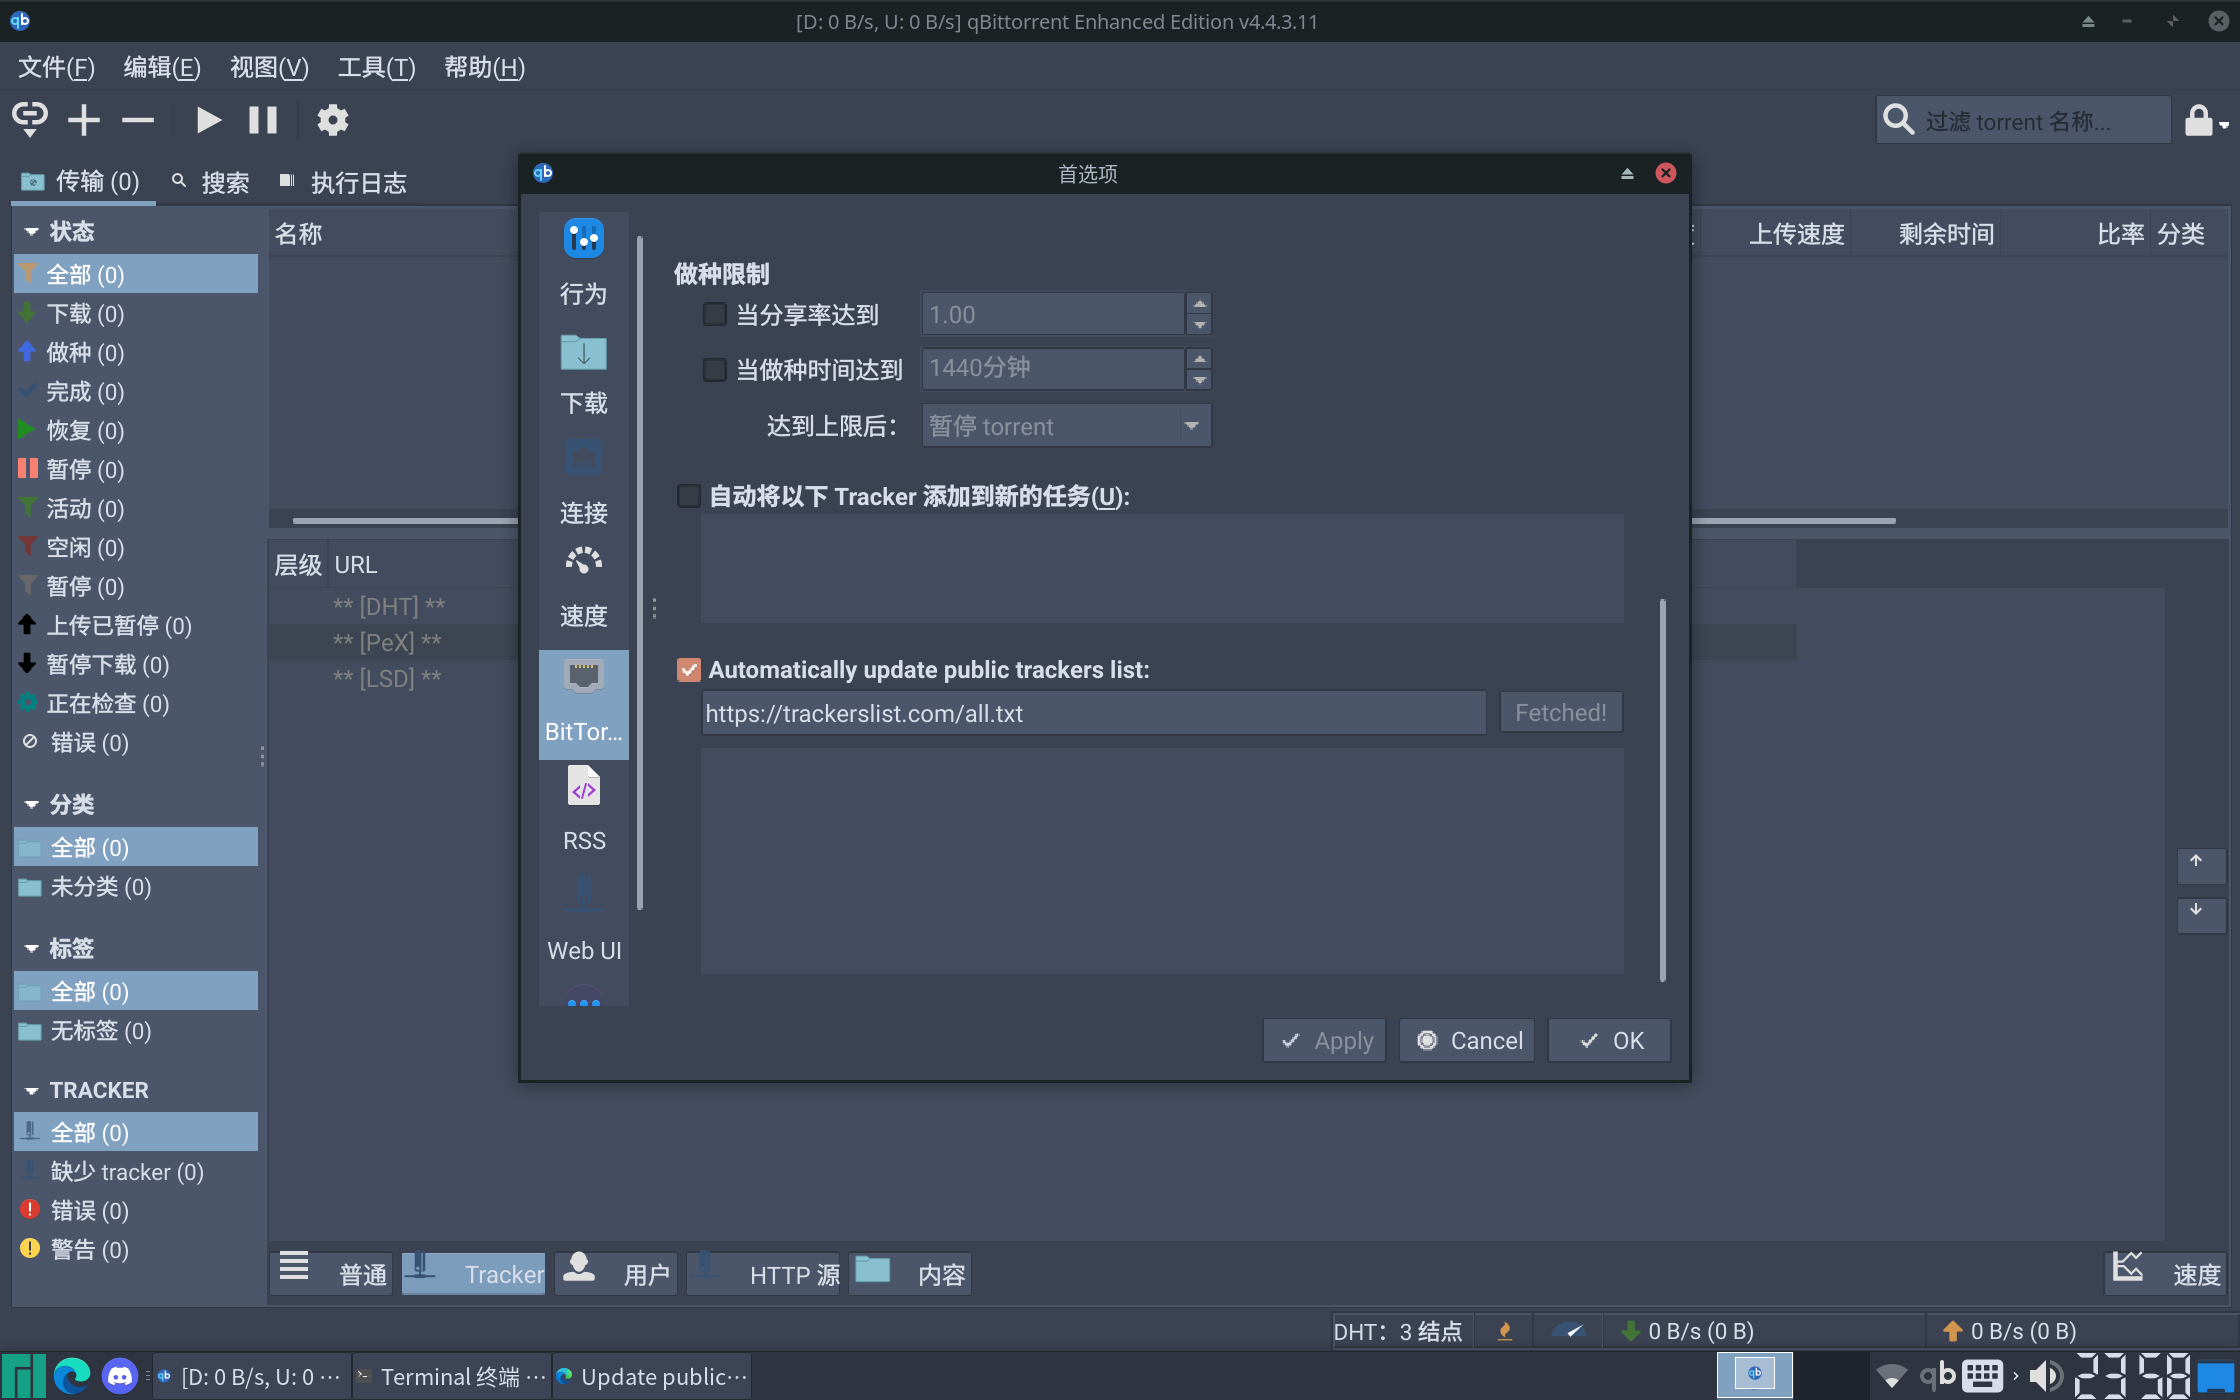Switch to the RSS preferences section
Image resolution: width=2240 pixels, height=1400 pixels.
(583, 810)
